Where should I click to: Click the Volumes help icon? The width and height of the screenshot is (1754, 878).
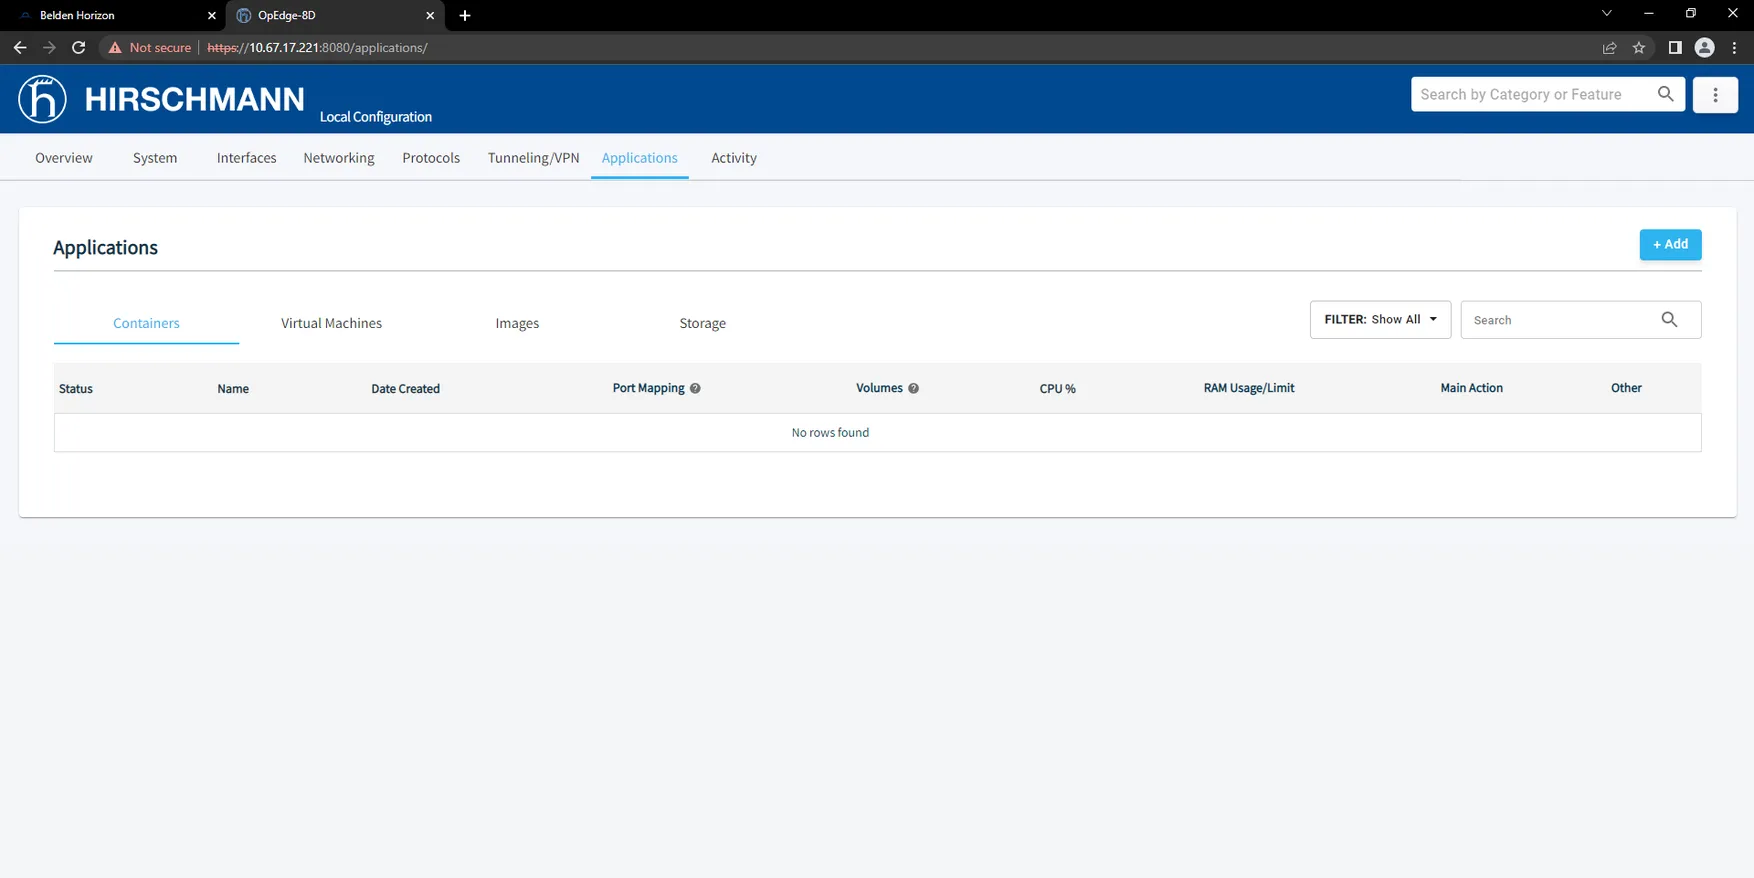[913, 388]
